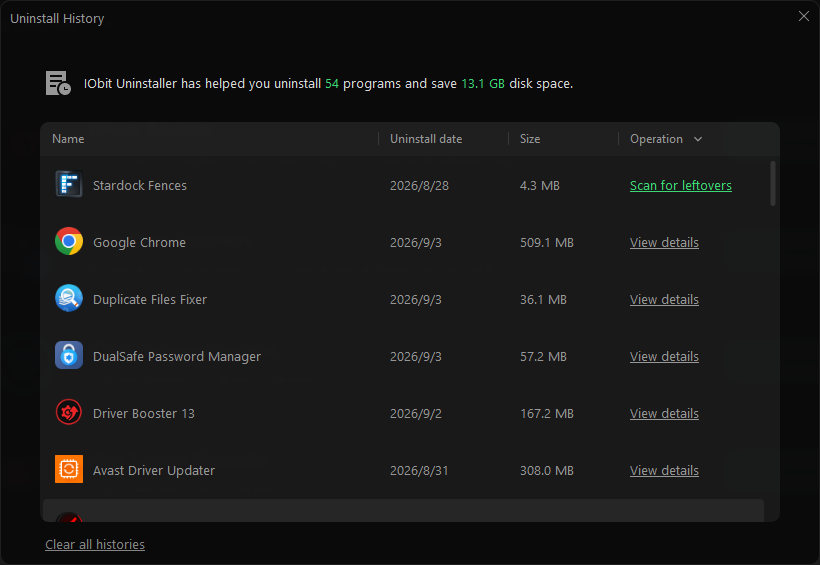The height and width of the screenshot is (565, 820).
Task: Select the Driver Booster 13 name text
Action: (144, 414)
